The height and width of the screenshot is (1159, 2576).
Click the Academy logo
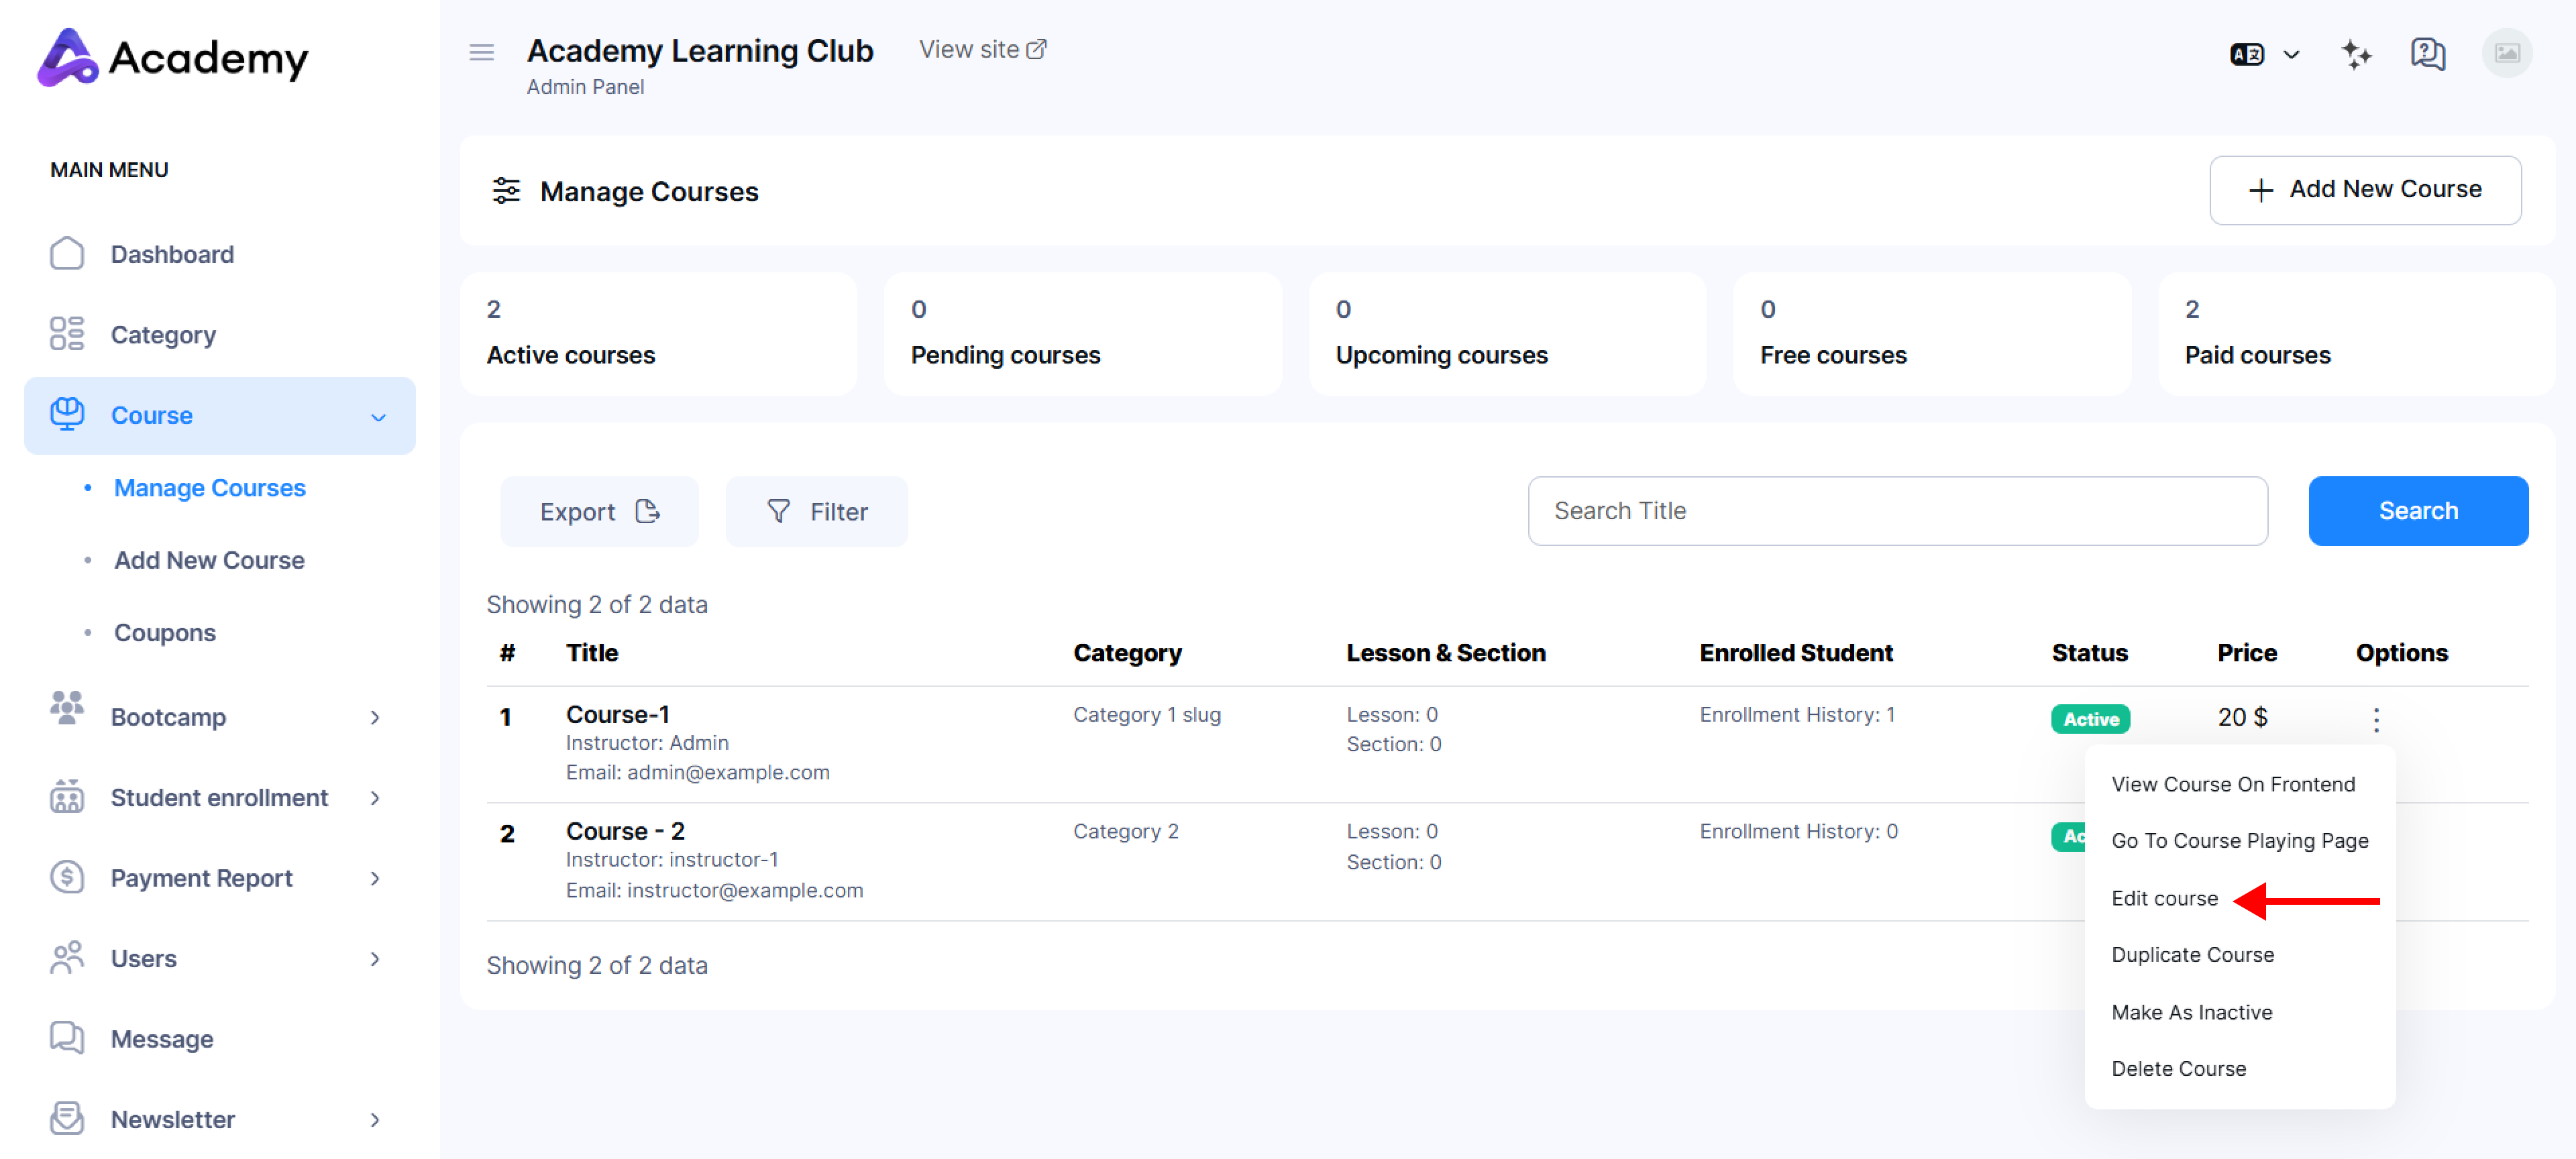pos(173,58)
